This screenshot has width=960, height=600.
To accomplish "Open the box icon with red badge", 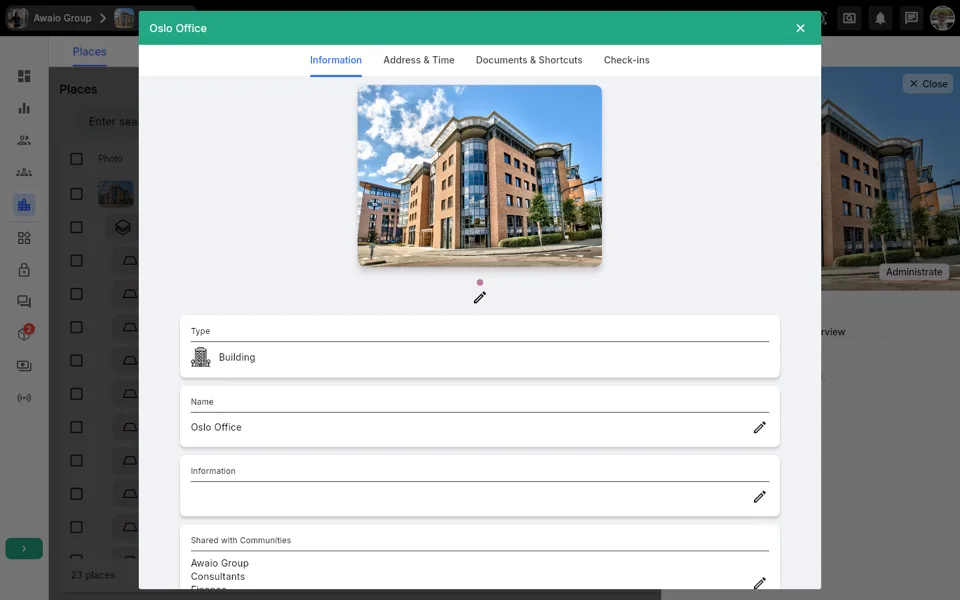I will (24, 332).
